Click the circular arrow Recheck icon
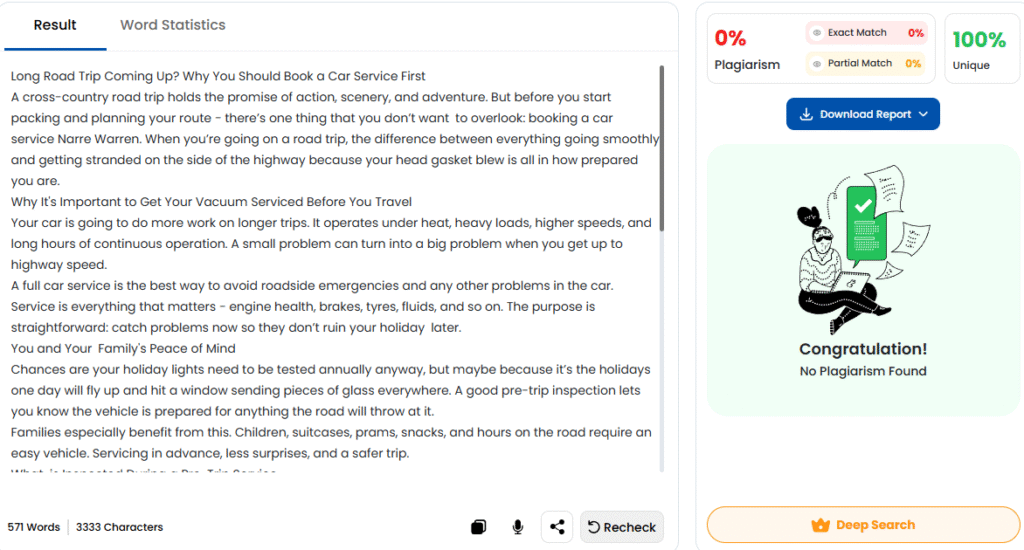 click(593, 527)
